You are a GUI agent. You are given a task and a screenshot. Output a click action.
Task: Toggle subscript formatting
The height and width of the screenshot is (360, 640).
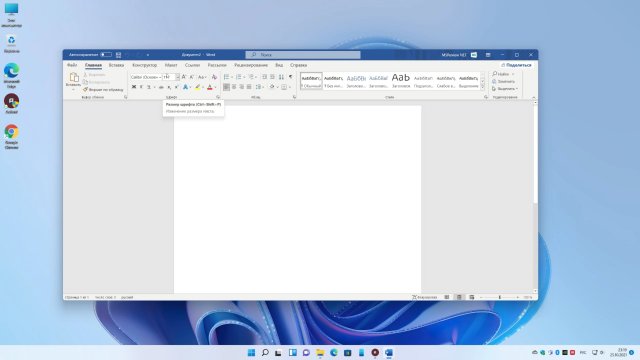pyautogui.click(x=169, y=87)
